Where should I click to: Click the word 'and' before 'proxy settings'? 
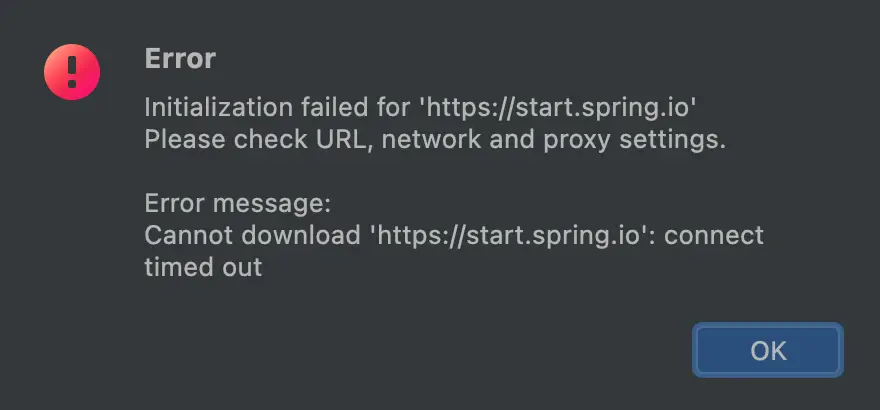tap(512, 140)
